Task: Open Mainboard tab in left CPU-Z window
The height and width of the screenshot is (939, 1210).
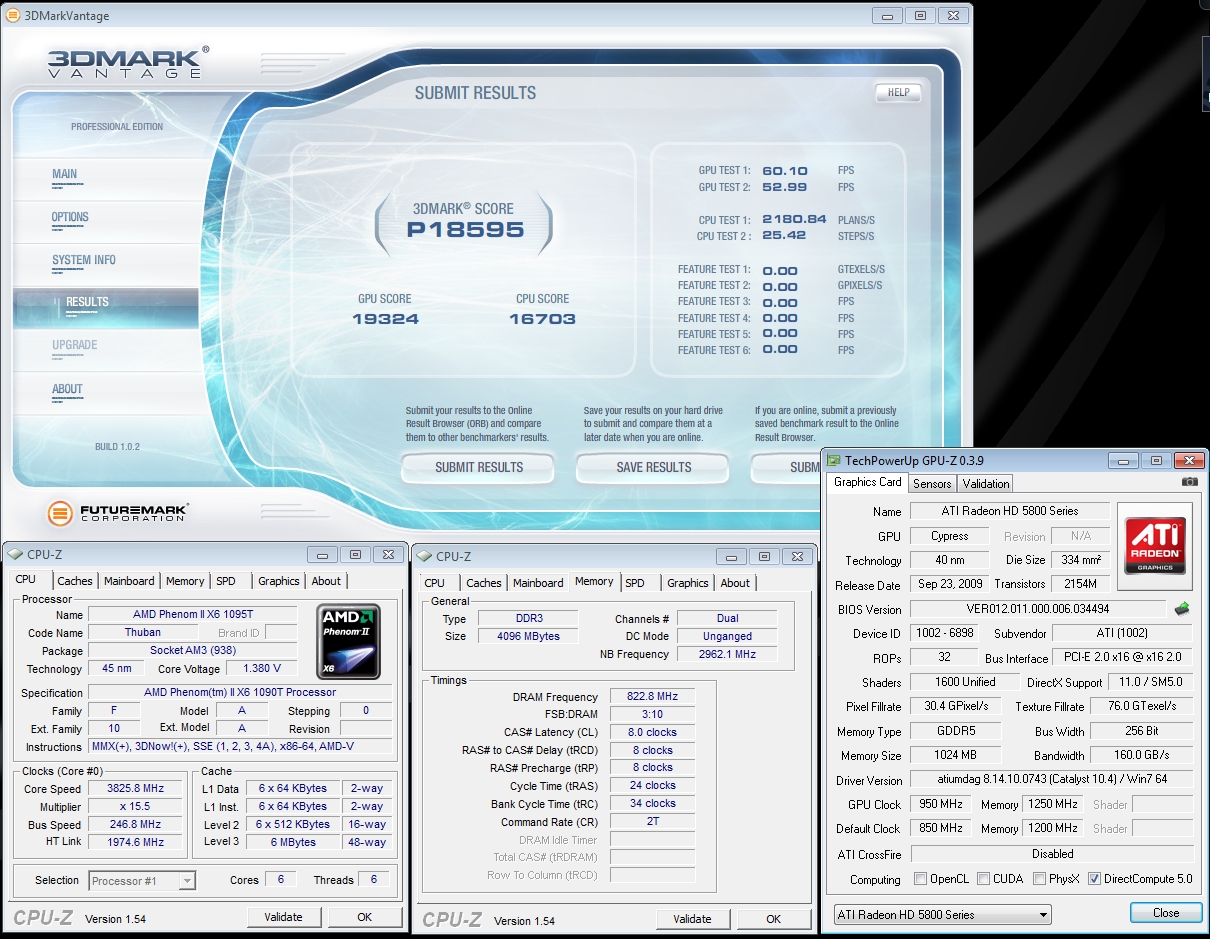Action: (x=130, y=581)
